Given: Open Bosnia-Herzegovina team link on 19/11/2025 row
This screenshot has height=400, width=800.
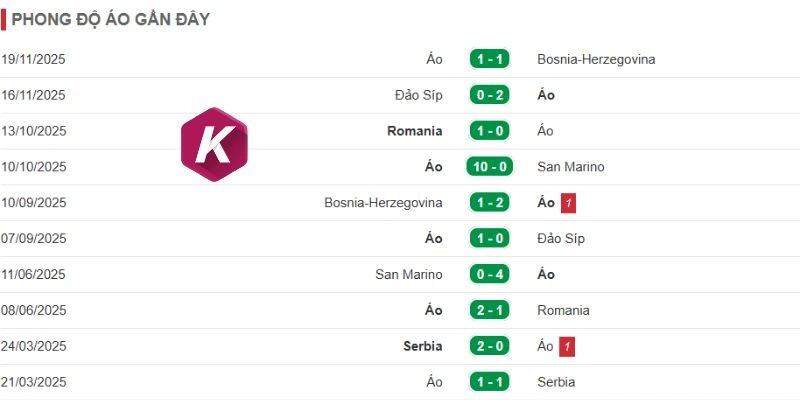Looking at the screenshot, I should point(596,59).
